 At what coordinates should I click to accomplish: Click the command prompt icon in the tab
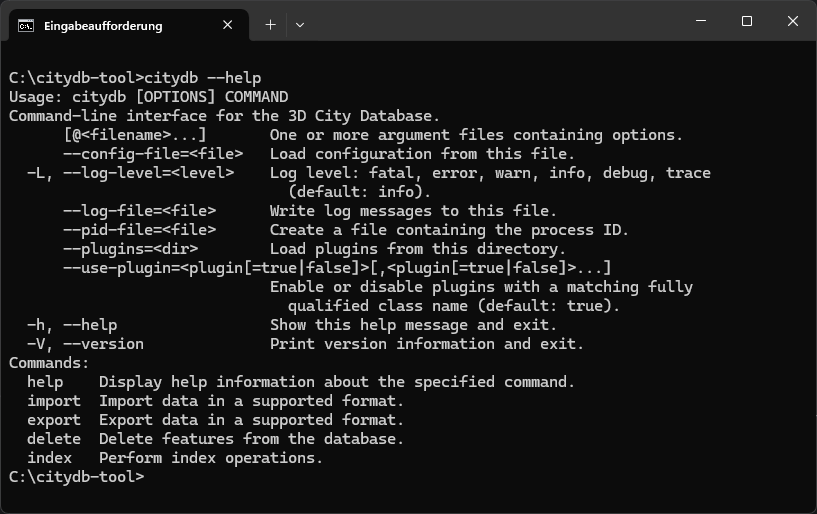click(x=26, y=26)
